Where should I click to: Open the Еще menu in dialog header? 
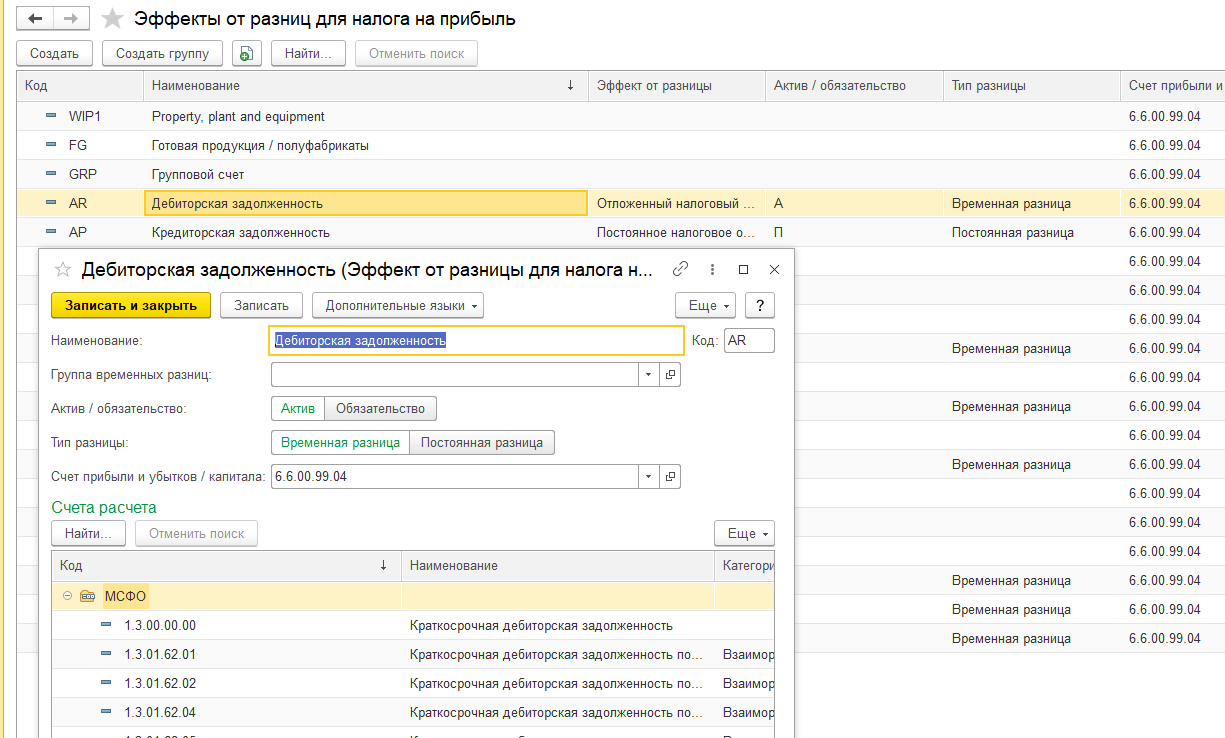(x=705, y=305)
